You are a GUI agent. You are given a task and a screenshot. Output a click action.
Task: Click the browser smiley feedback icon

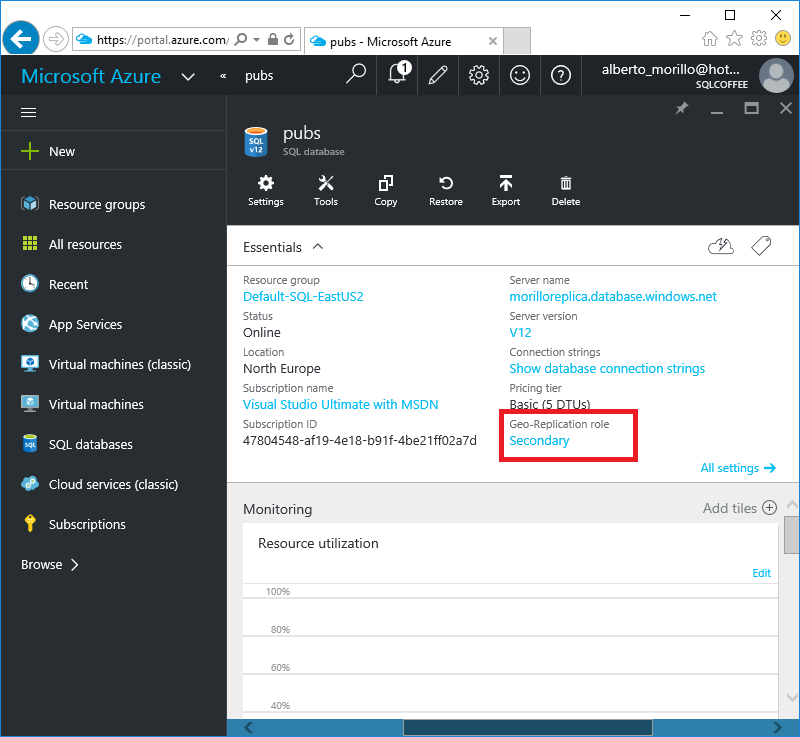[x=783, y=38]
